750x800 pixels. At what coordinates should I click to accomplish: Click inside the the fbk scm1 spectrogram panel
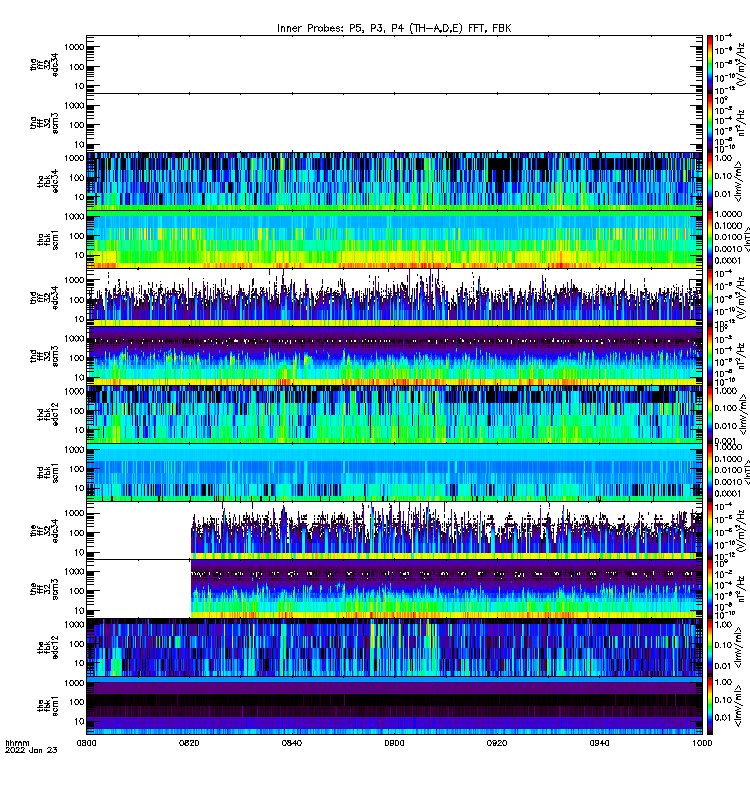click(x=394, y=706)
